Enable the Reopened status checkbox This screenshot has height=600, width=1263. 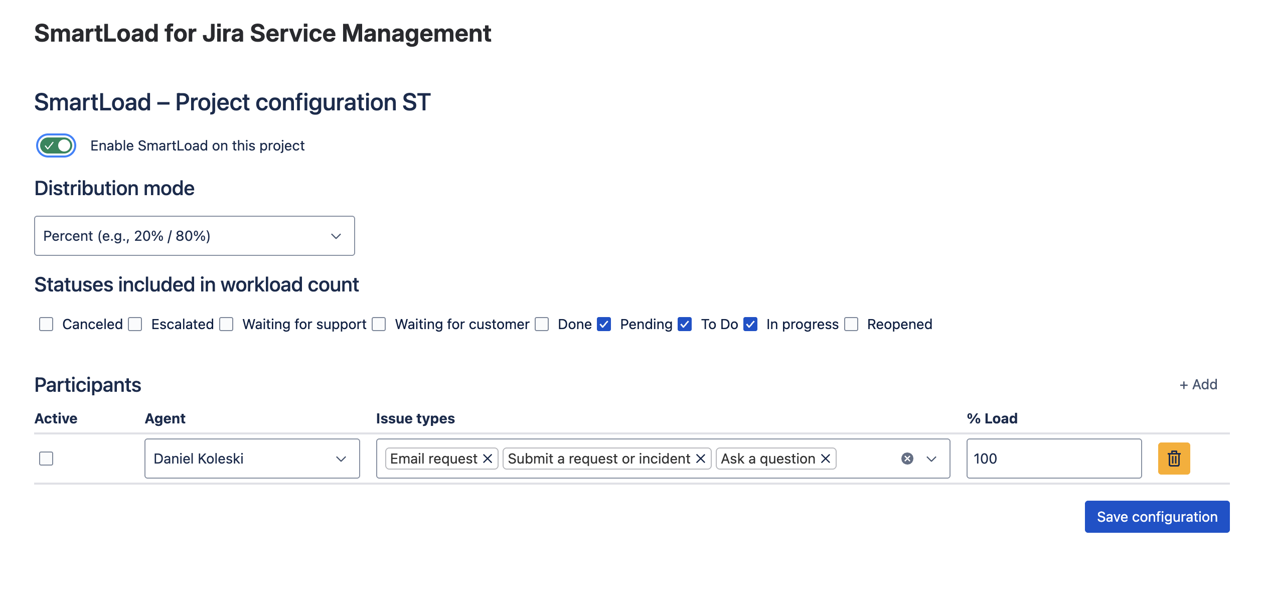click(851, 324)
